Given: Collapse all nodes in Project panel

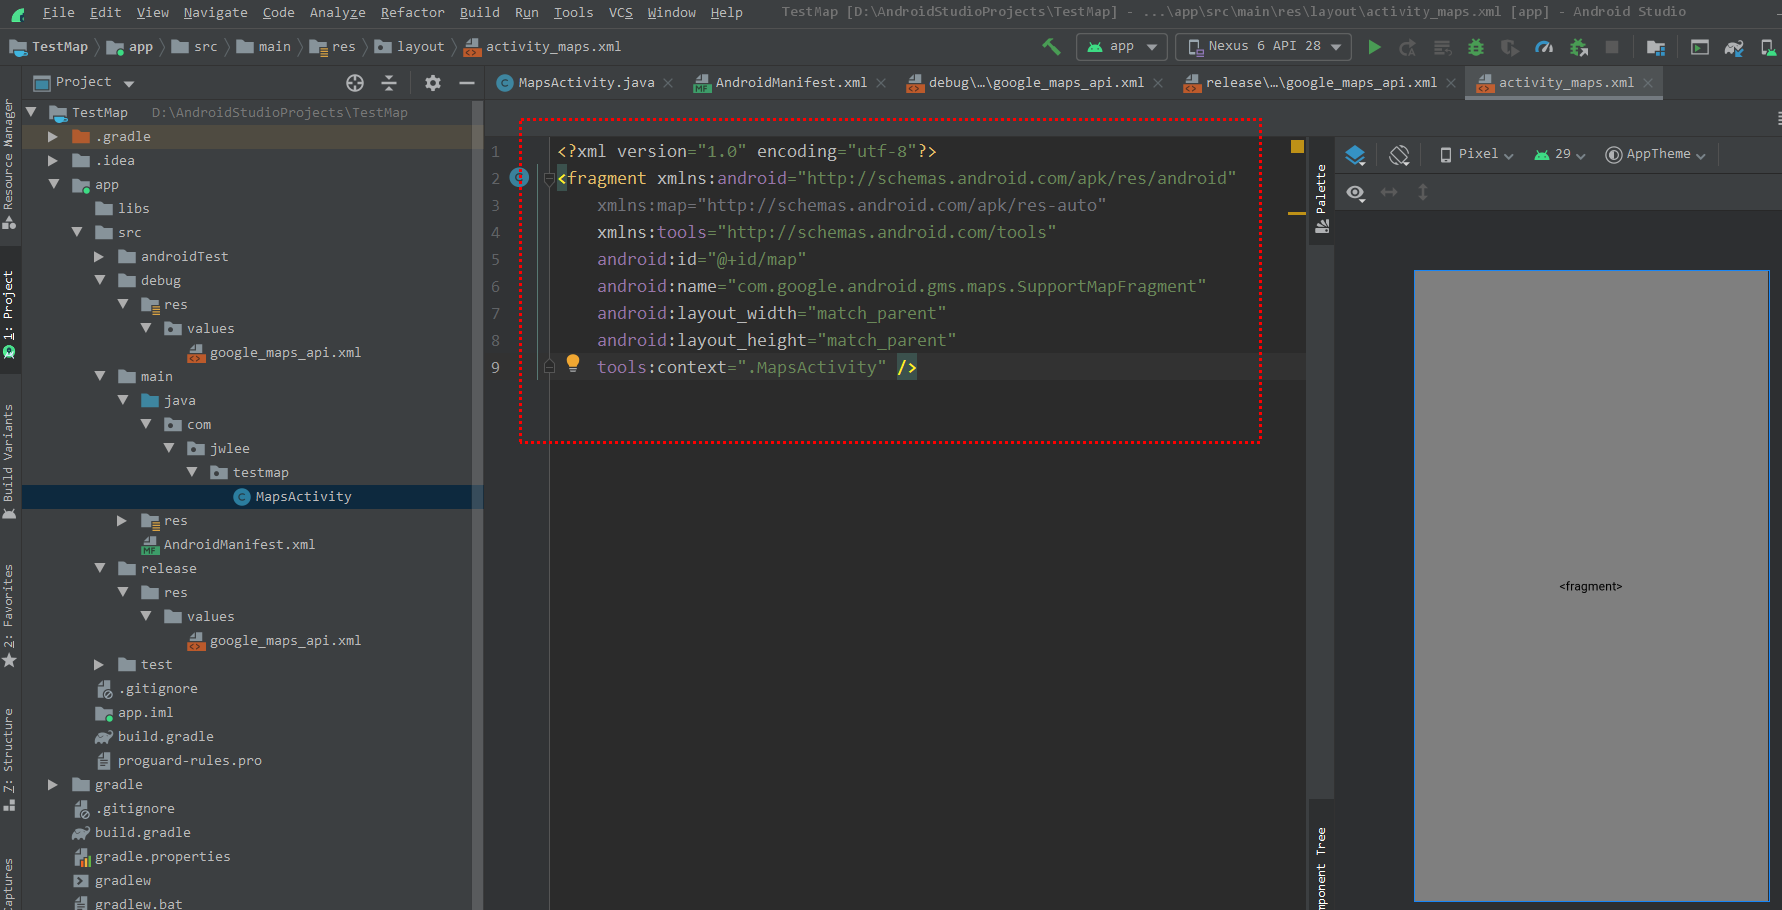Looking at the screenshot, I should [389, 83].
